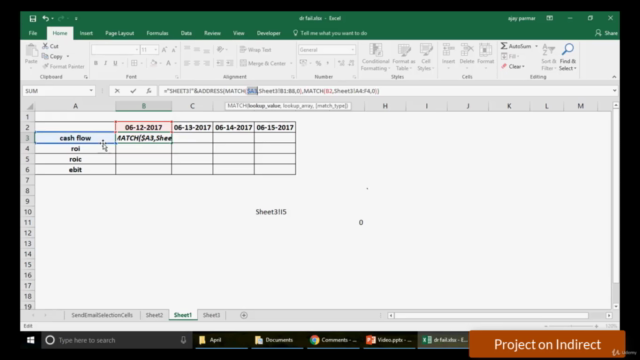The image size is (640, 360).
Task: Apply Percent Style
Action: 318,63
